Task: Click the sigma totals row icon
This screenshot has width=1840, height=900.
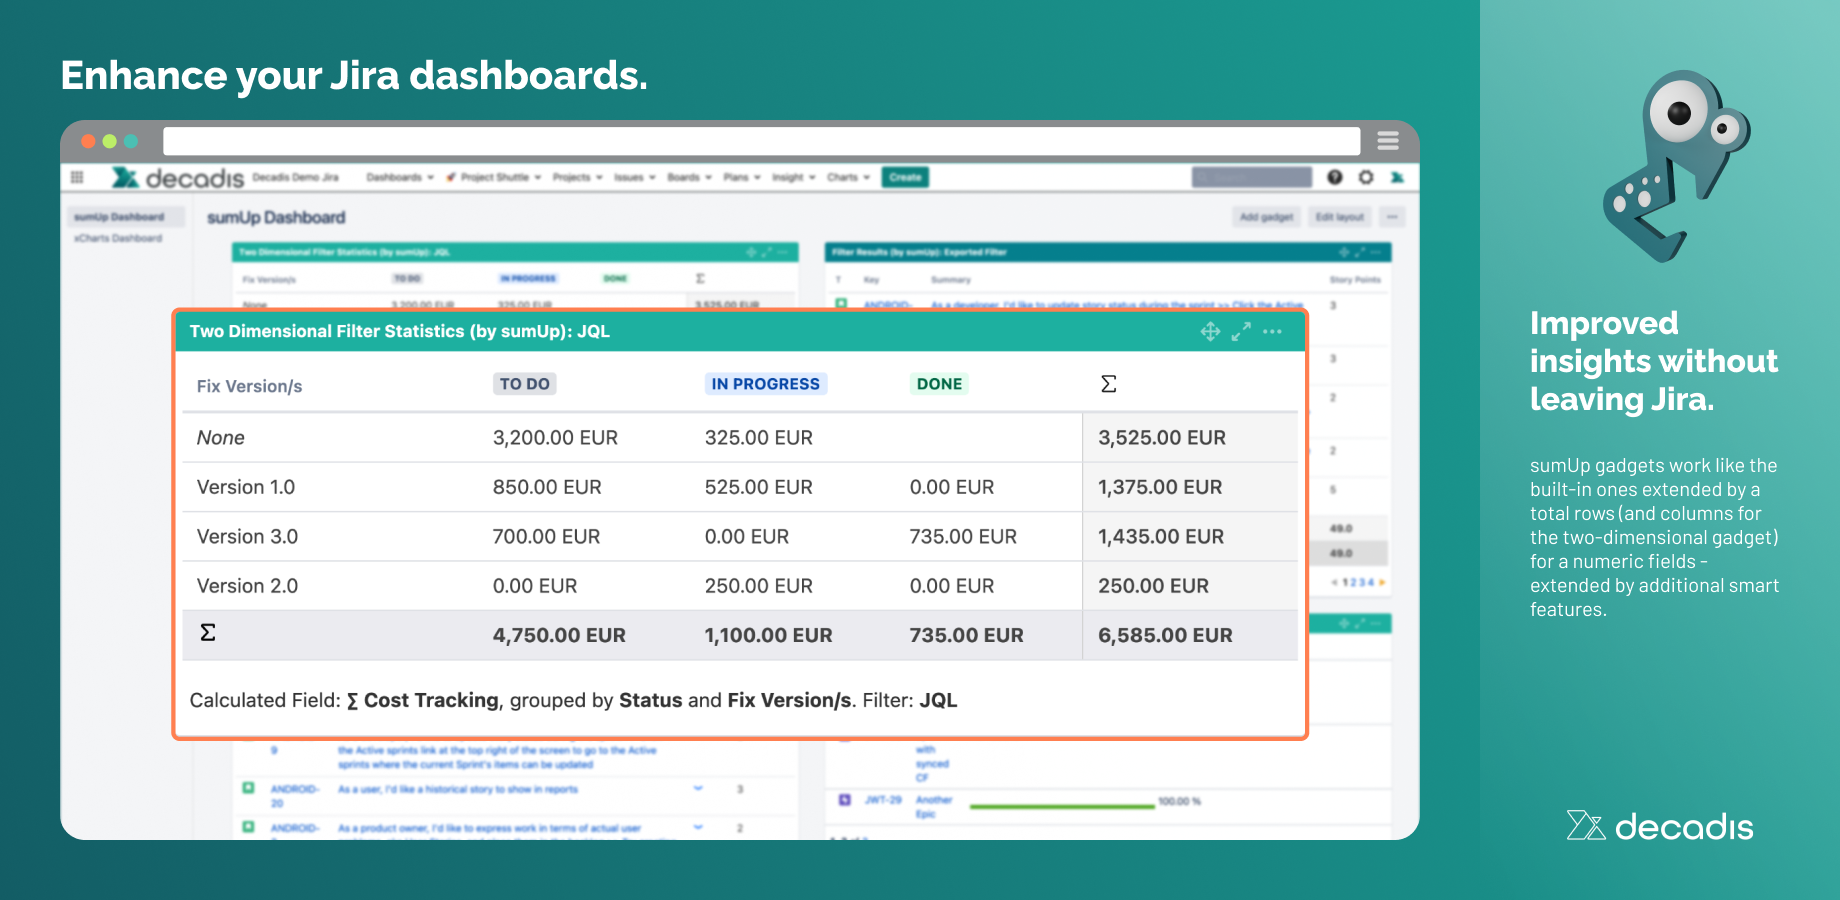Action: 208,632
